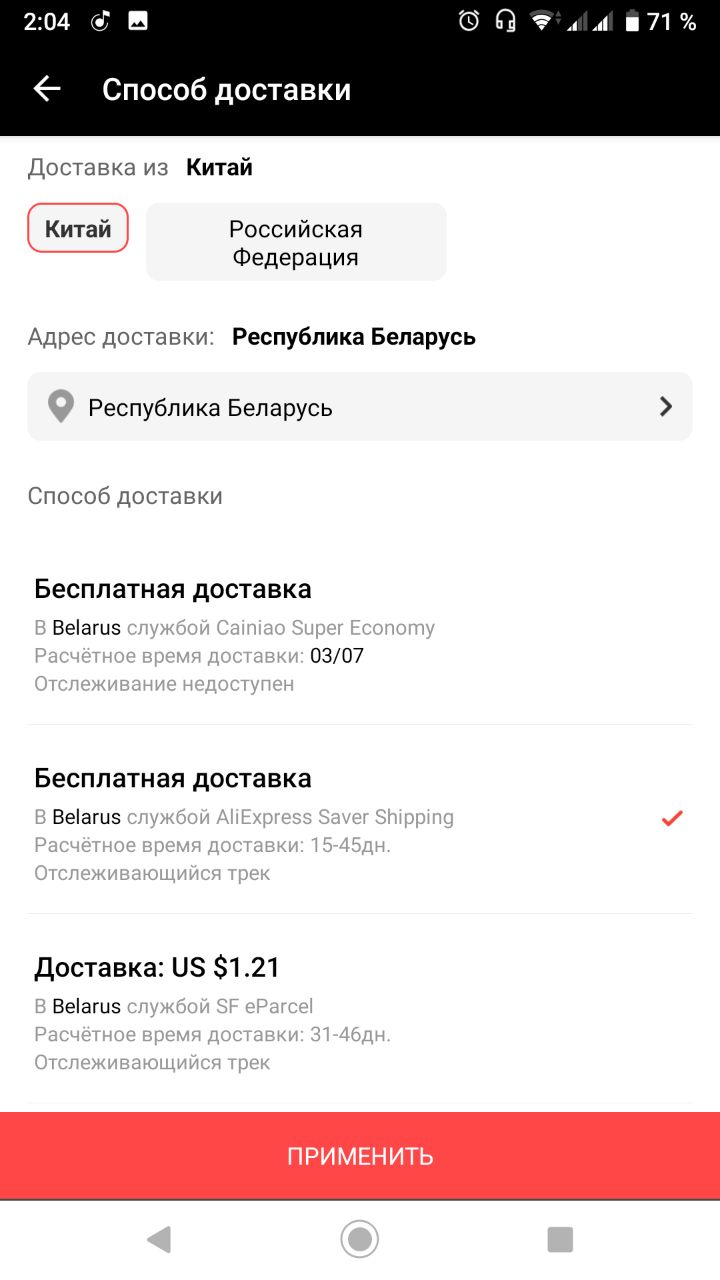Tap the battery indicator icon
The height and width of the screenshot is (1280, 720).
[x=632, y=21]
